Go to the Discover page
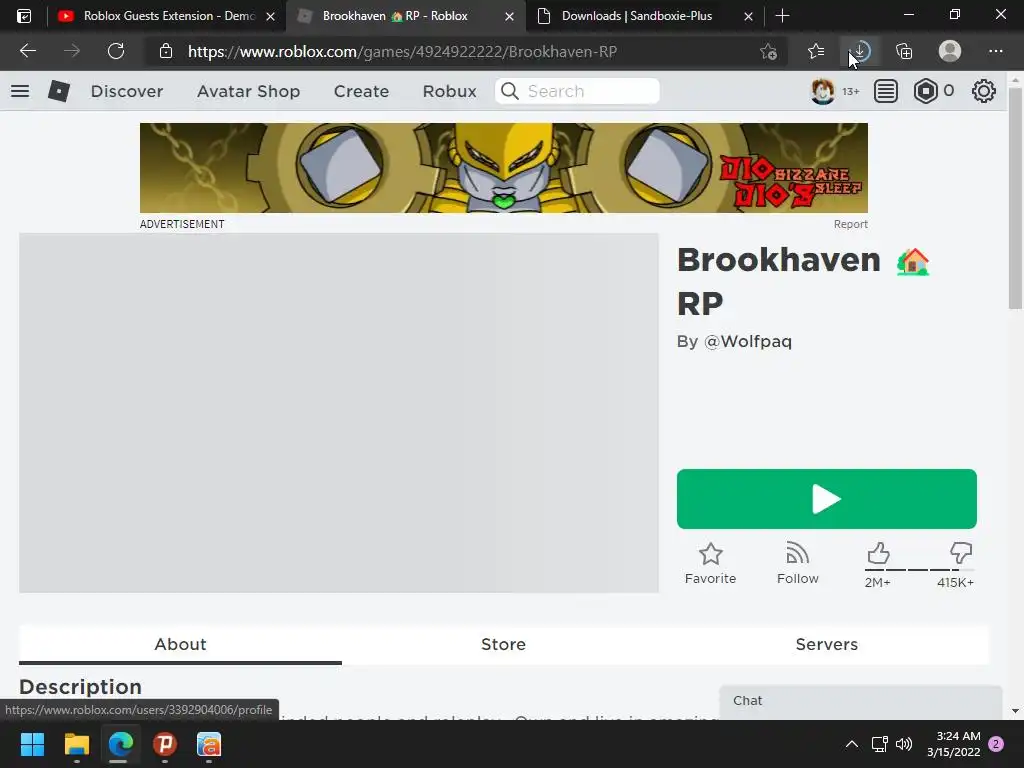The width and height of the screenshot is (1024, 768). (127, 91)
